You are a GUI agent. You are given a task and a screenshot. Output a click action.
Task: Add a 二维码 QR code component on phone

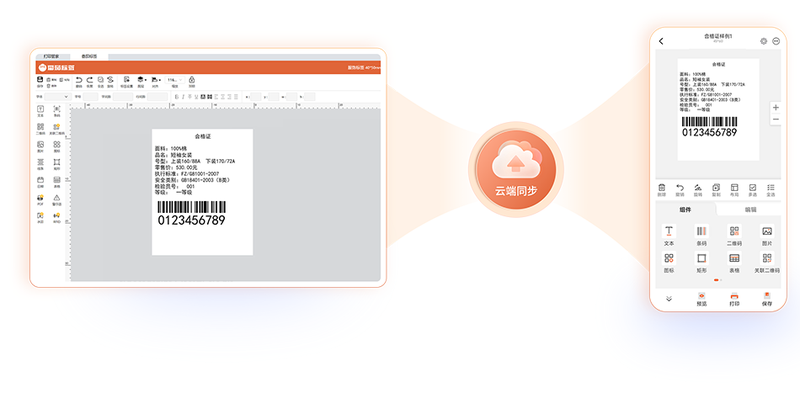734,235
